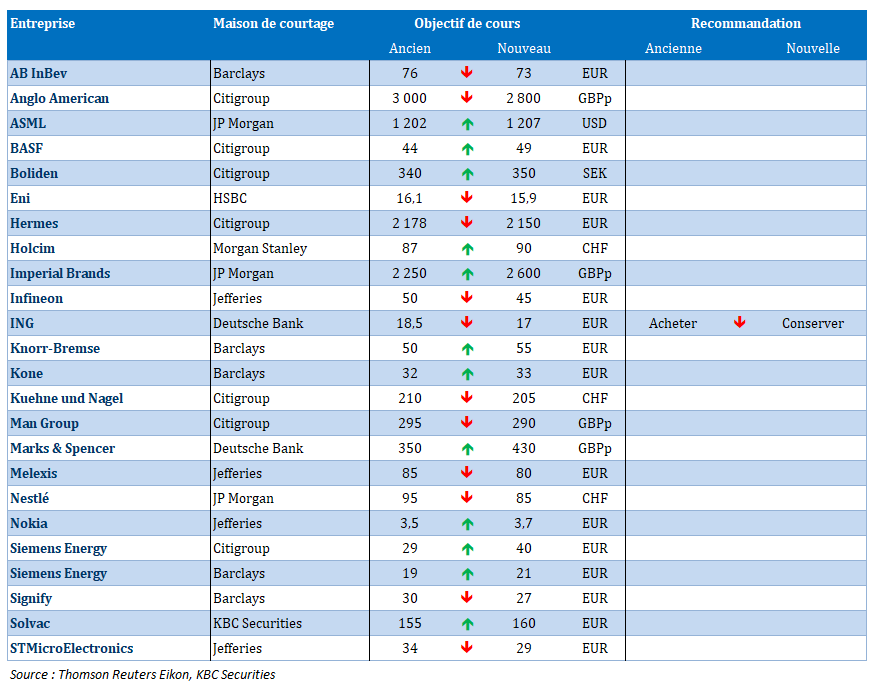Click the green up arrow in the ASML row
Screen dimensions: 873x687
(467, 123)
